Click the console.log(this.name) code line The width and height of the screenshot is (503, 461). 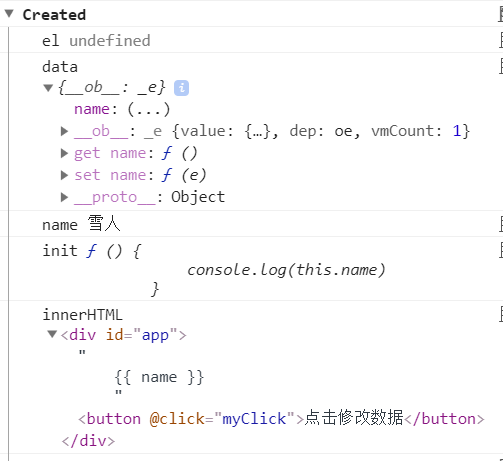(x=286, y=270)
